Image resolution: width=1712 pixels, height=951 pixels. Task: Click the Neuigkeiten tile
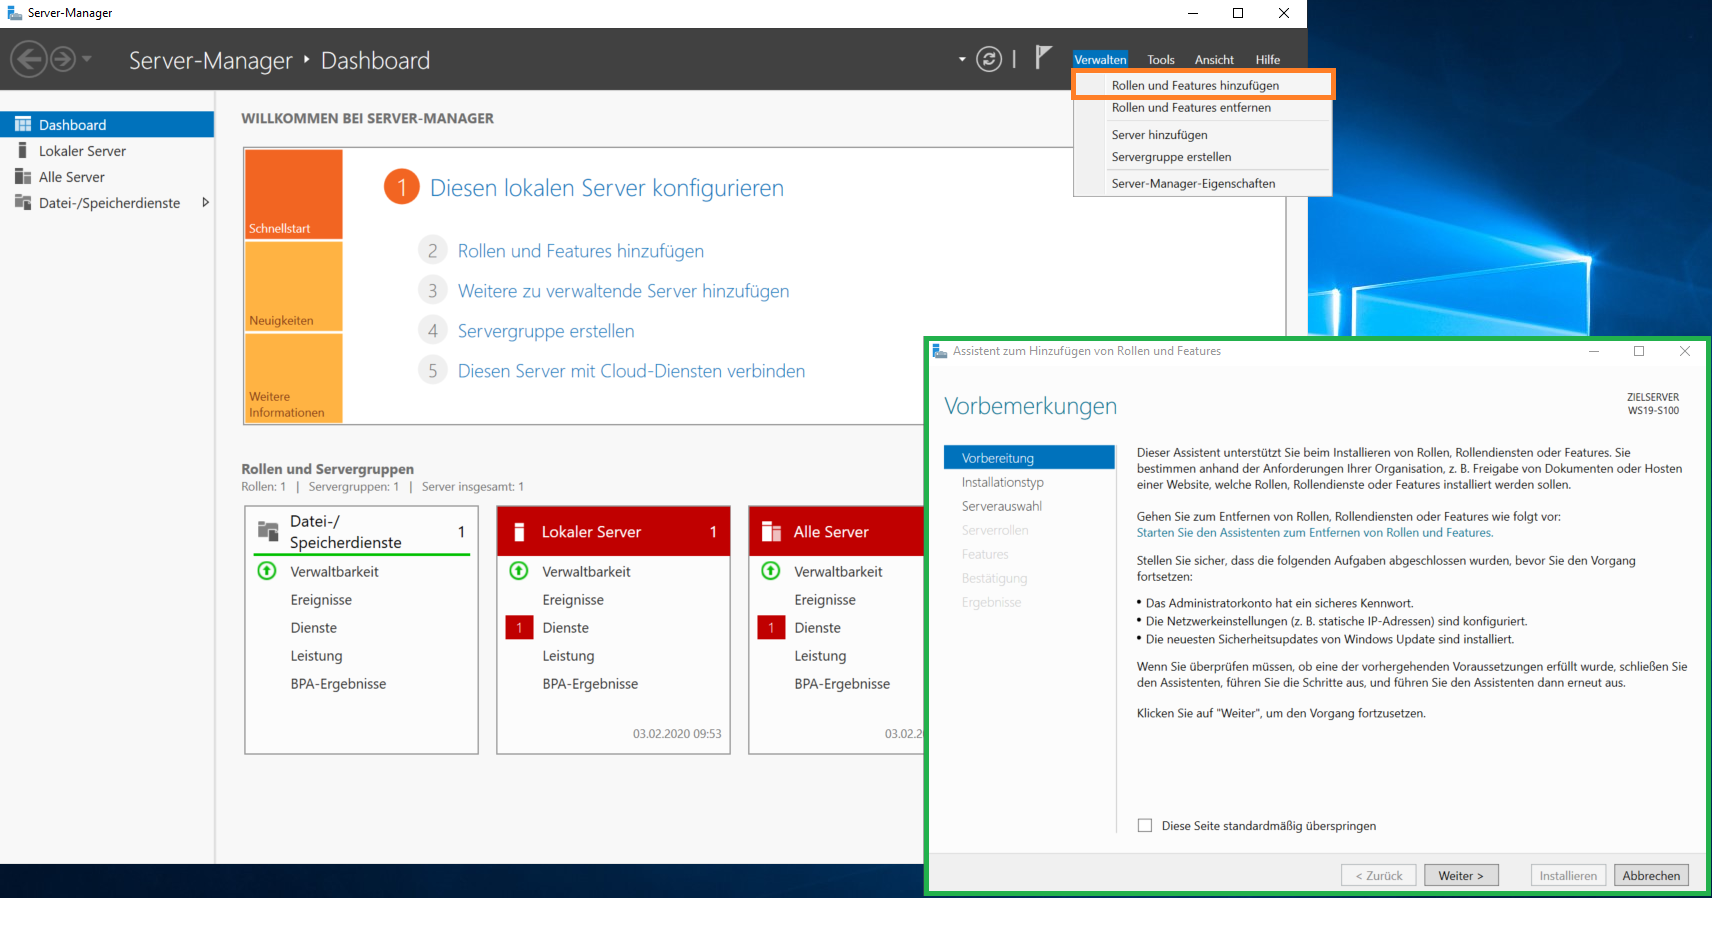(294, 286)
